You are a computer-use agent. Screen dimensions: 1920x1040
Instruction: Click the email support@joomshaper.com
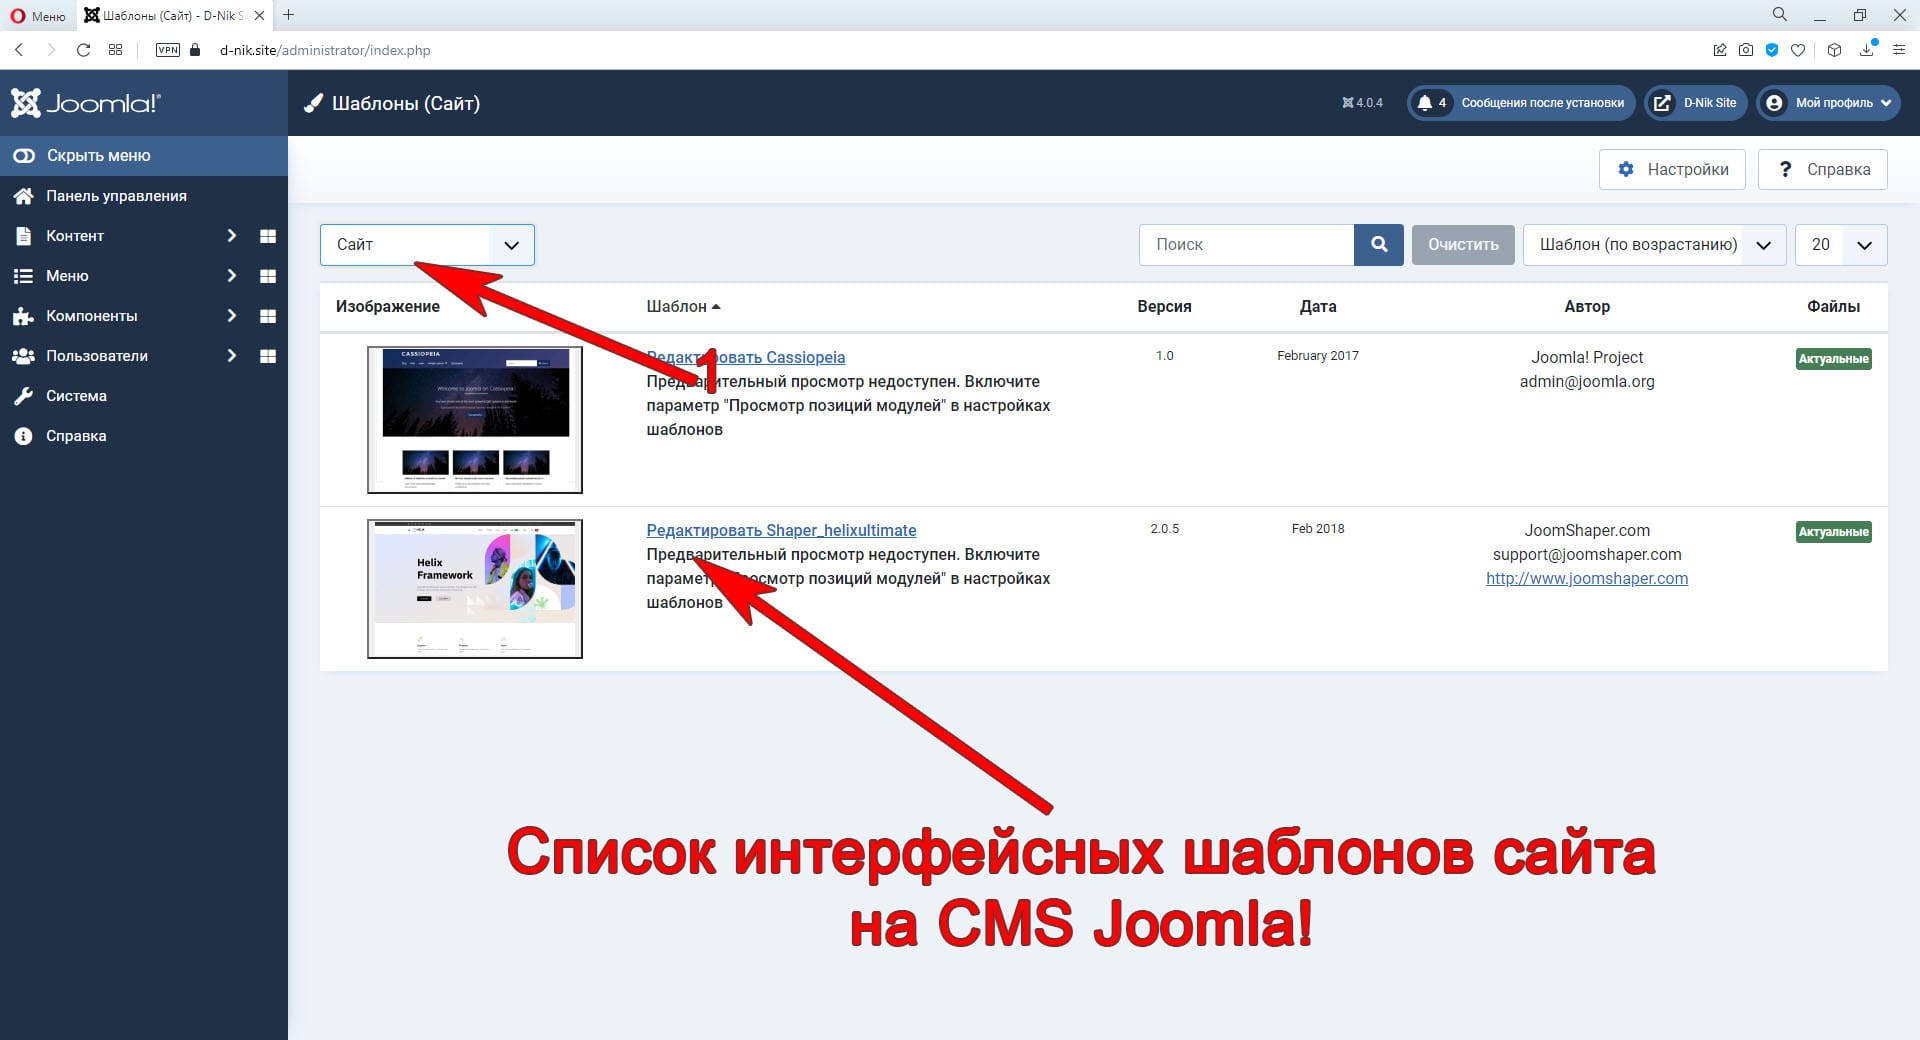(1587, 554)
